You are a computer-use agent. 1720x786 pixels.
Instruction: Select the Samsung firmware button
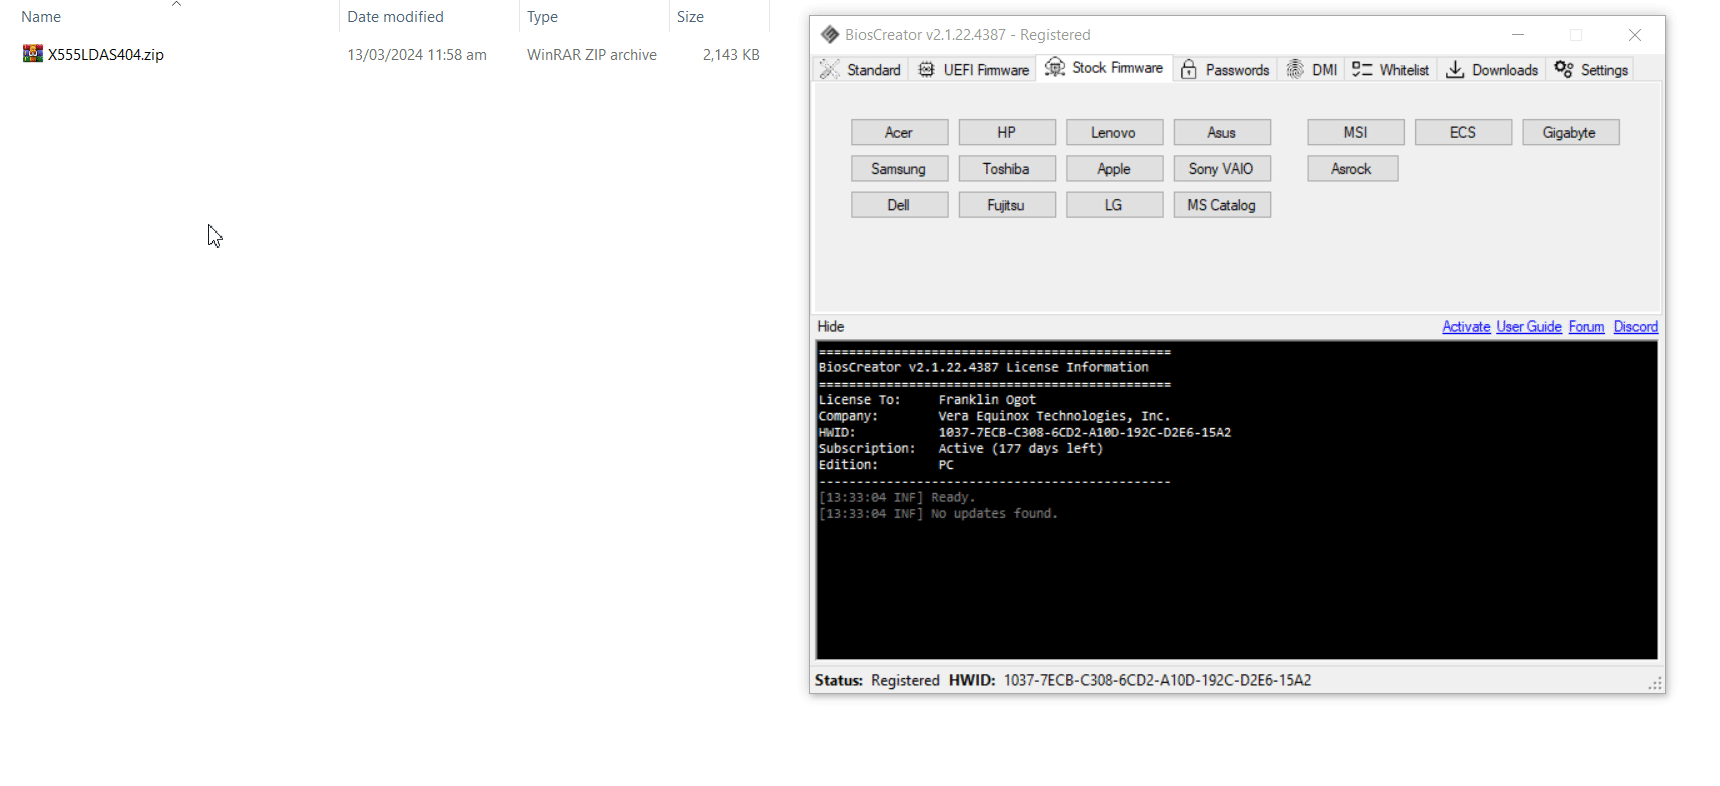[x=899, y=168]
